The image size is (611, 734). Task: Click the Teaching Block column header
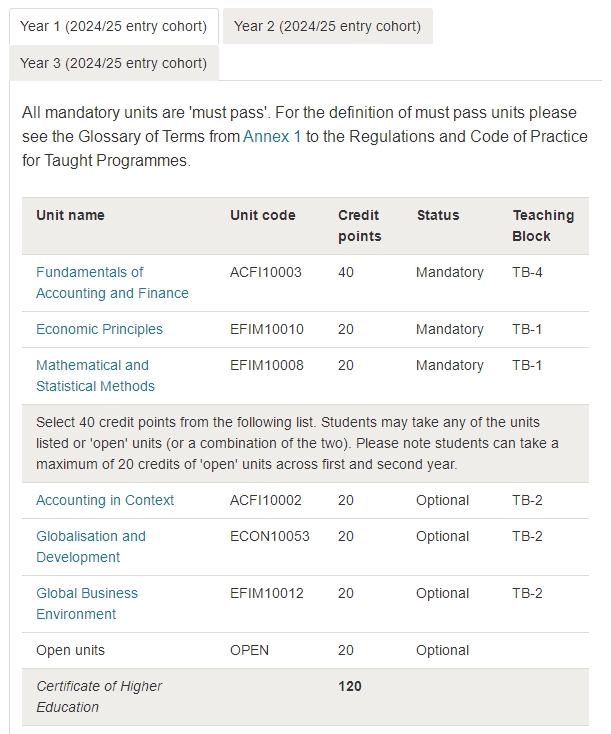(543, 225)
